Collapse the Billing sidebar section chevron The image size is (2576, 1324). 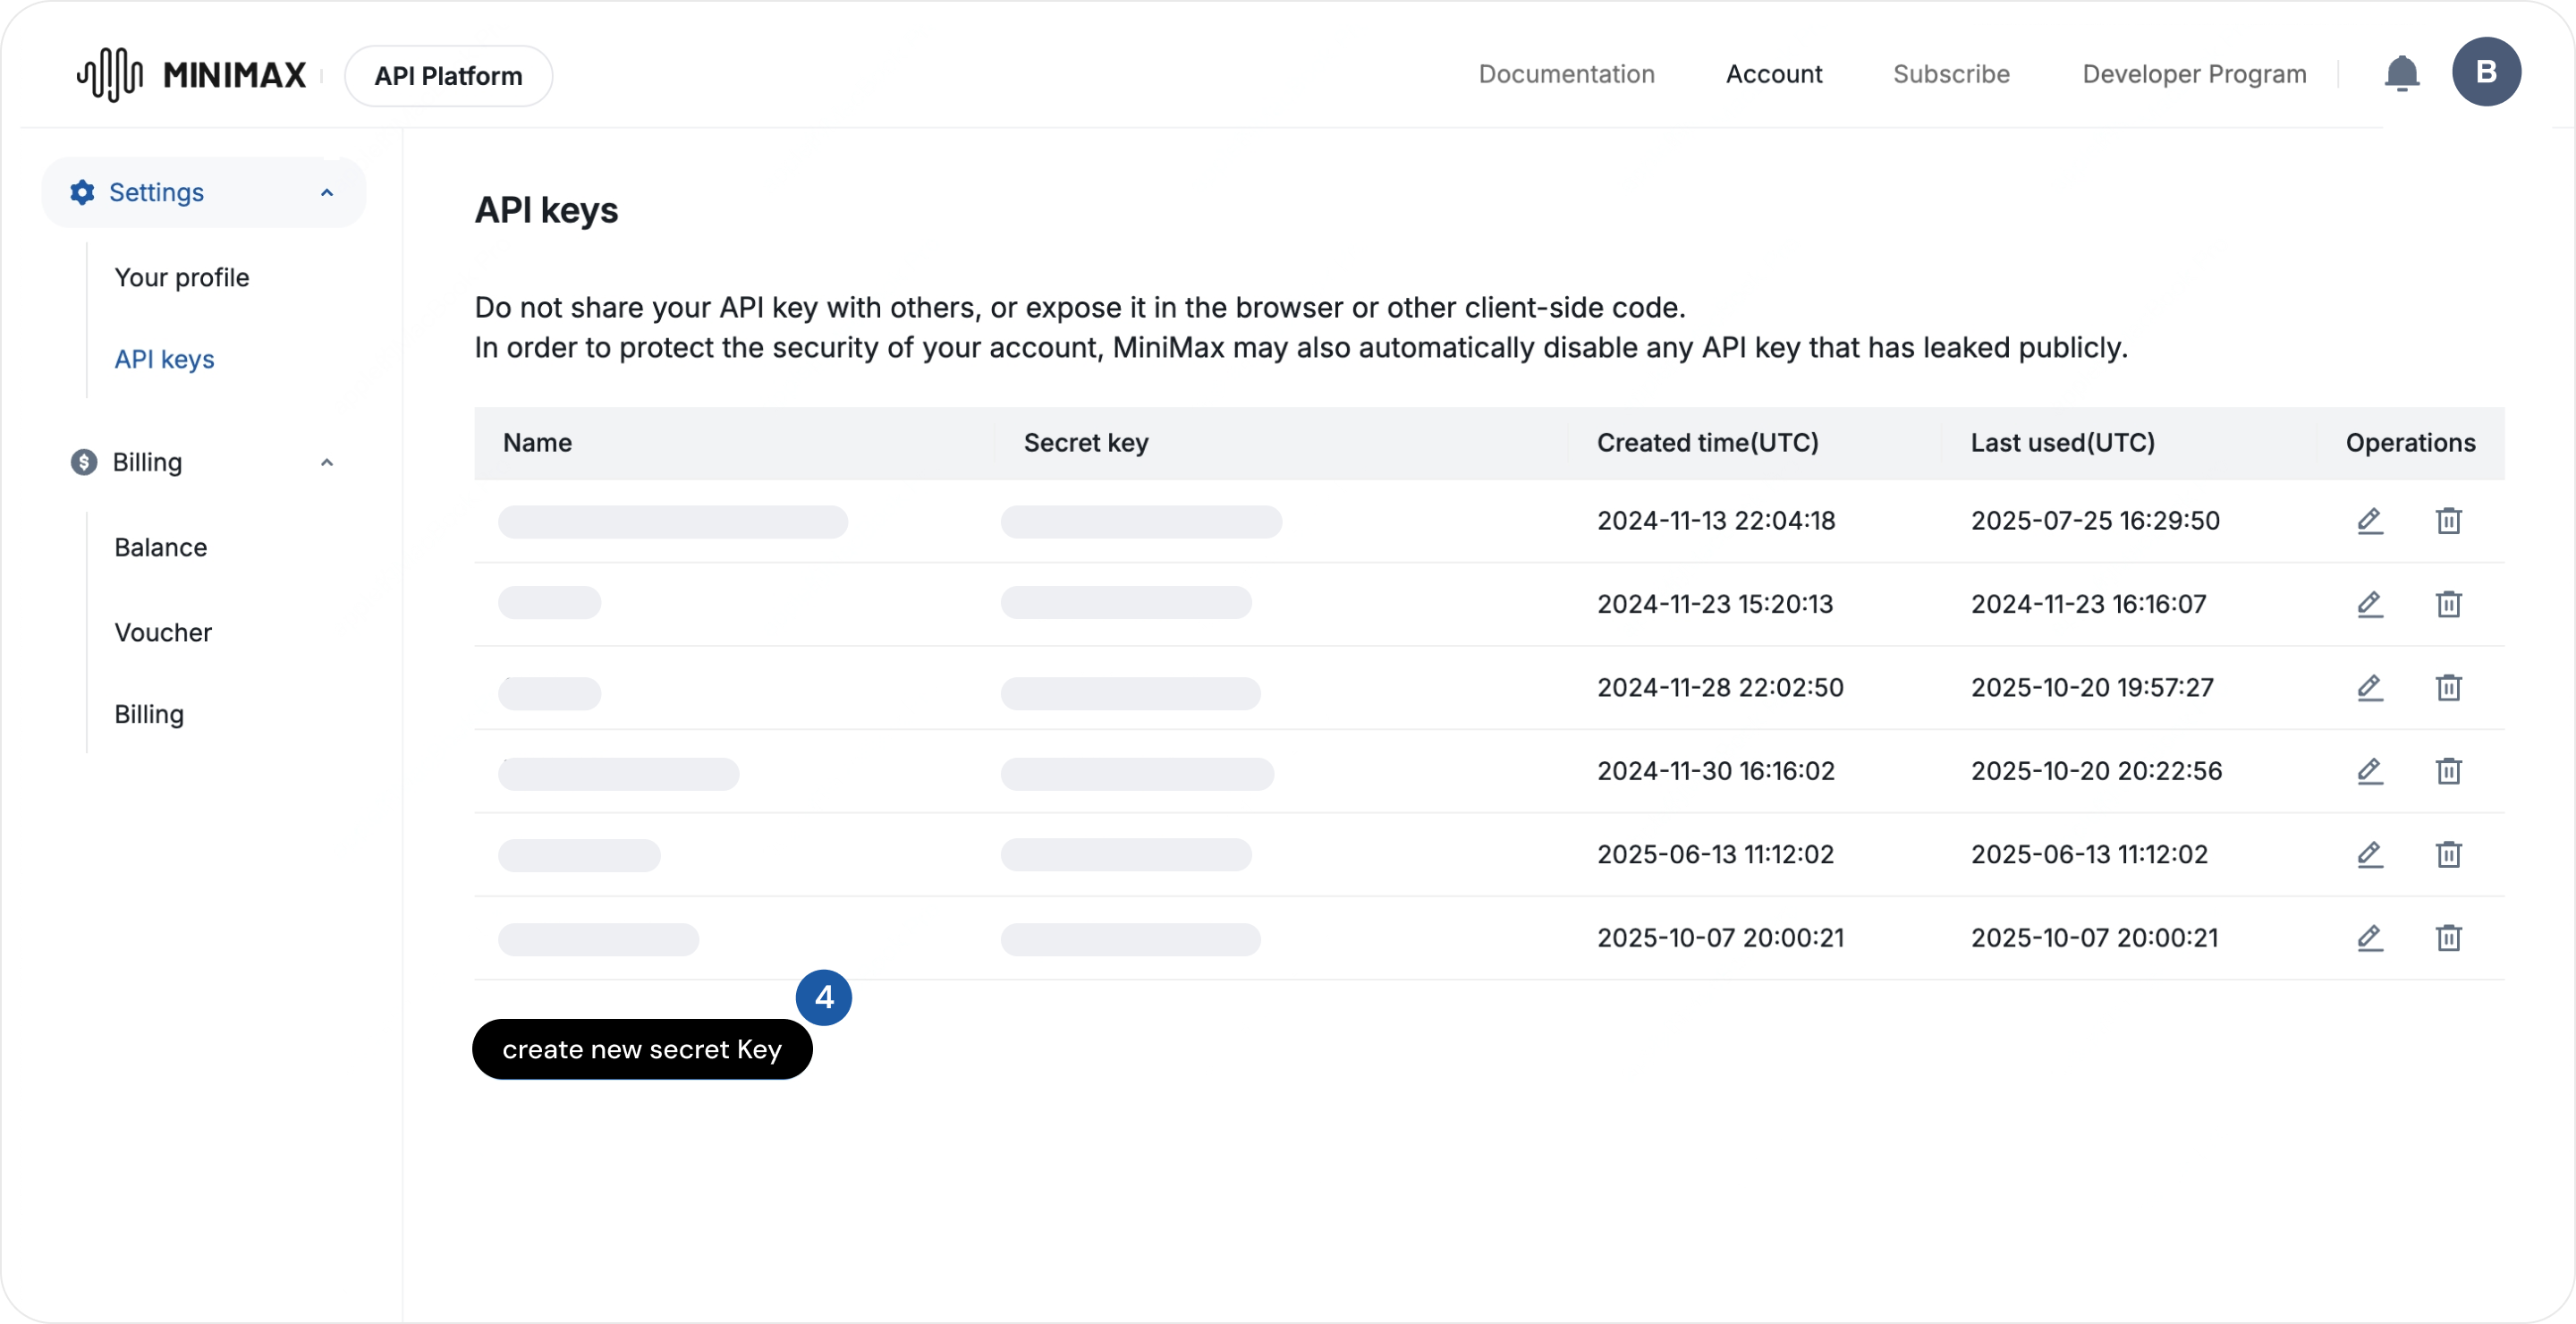[x=326, y=462]
